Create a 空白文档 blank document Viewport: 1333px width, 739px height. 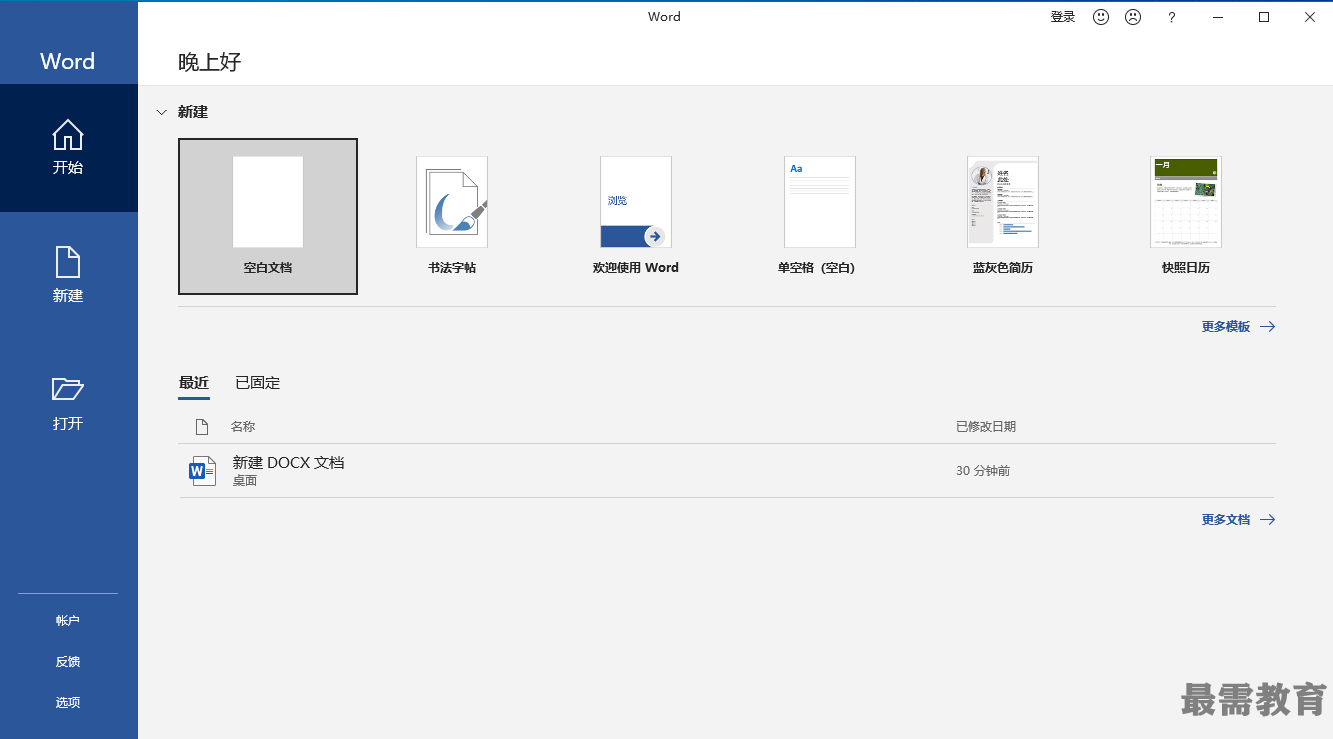[x=268, y=216]
